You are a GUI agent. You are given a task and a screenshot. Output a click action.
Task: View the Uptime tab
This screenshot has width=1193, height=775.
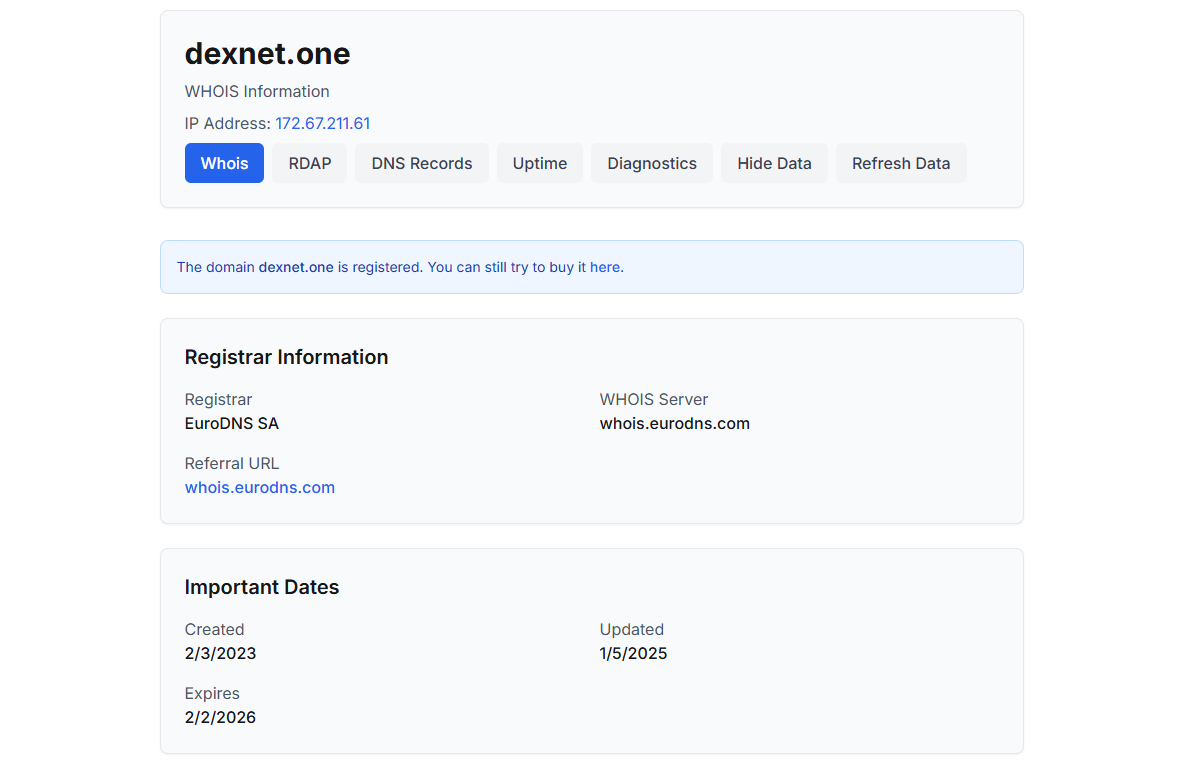(539, 163)
